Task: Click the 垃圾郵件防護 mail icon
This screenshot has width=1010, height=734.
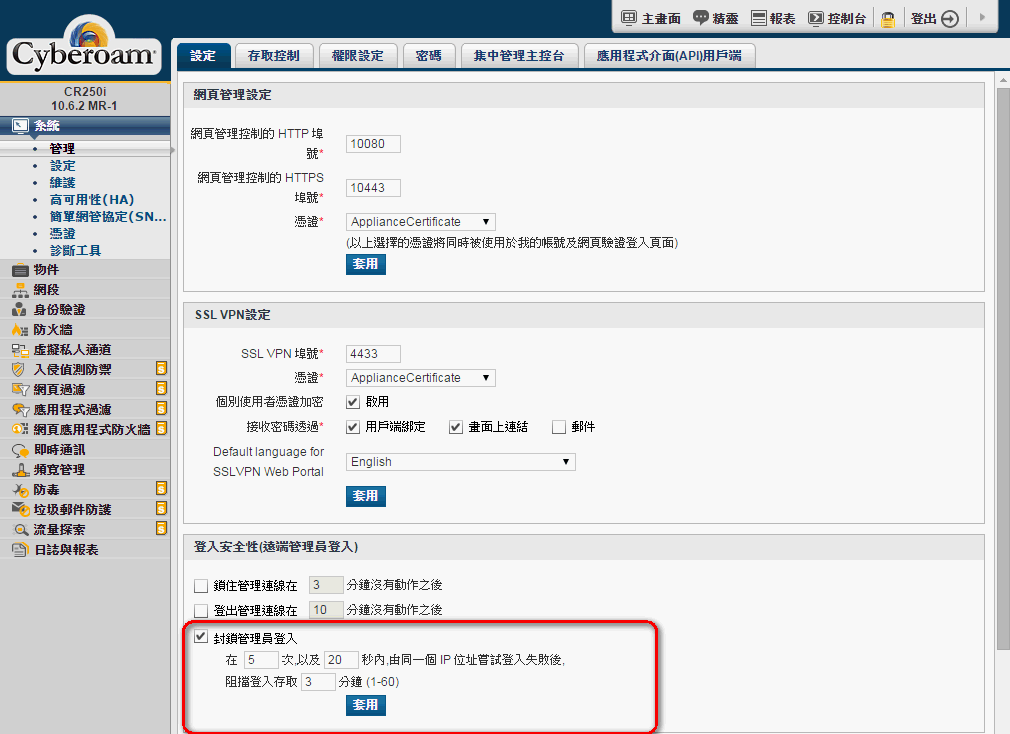Action: tap(21, 510)
